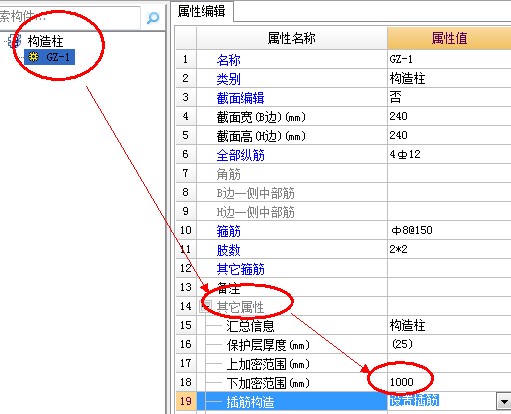Click the 属性值 column header
The height and width of the screenshot is (414, 511).
pos(449,38)
